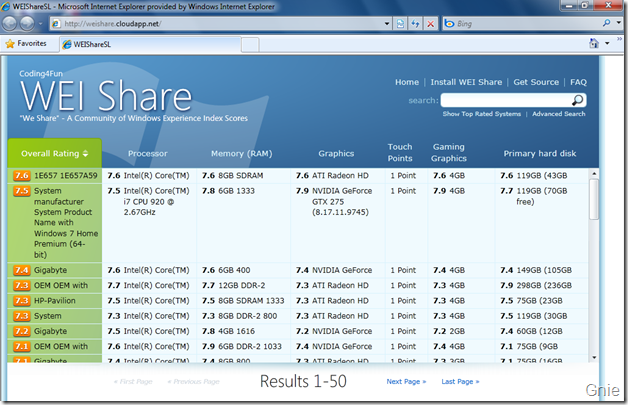Expand the address bar URL history dropdown

(386, 24)
